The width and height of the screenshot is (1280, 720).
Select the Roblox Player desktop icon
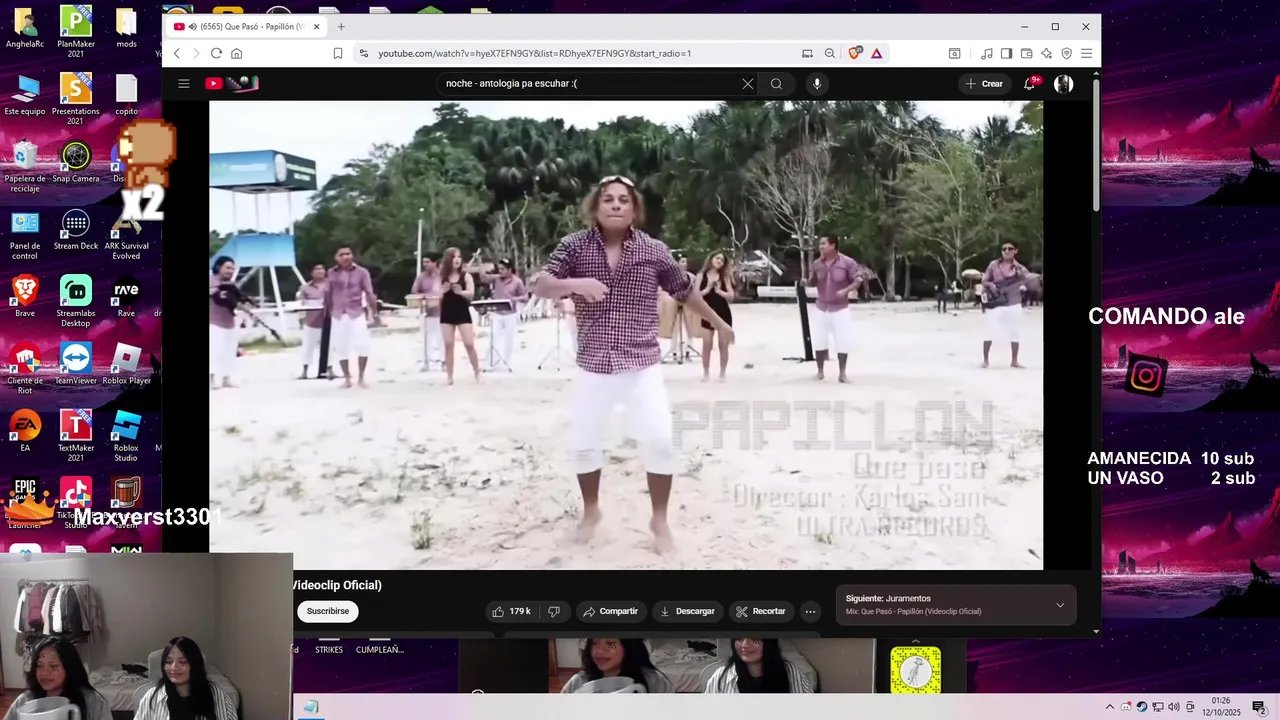click(x=126, y=364)
